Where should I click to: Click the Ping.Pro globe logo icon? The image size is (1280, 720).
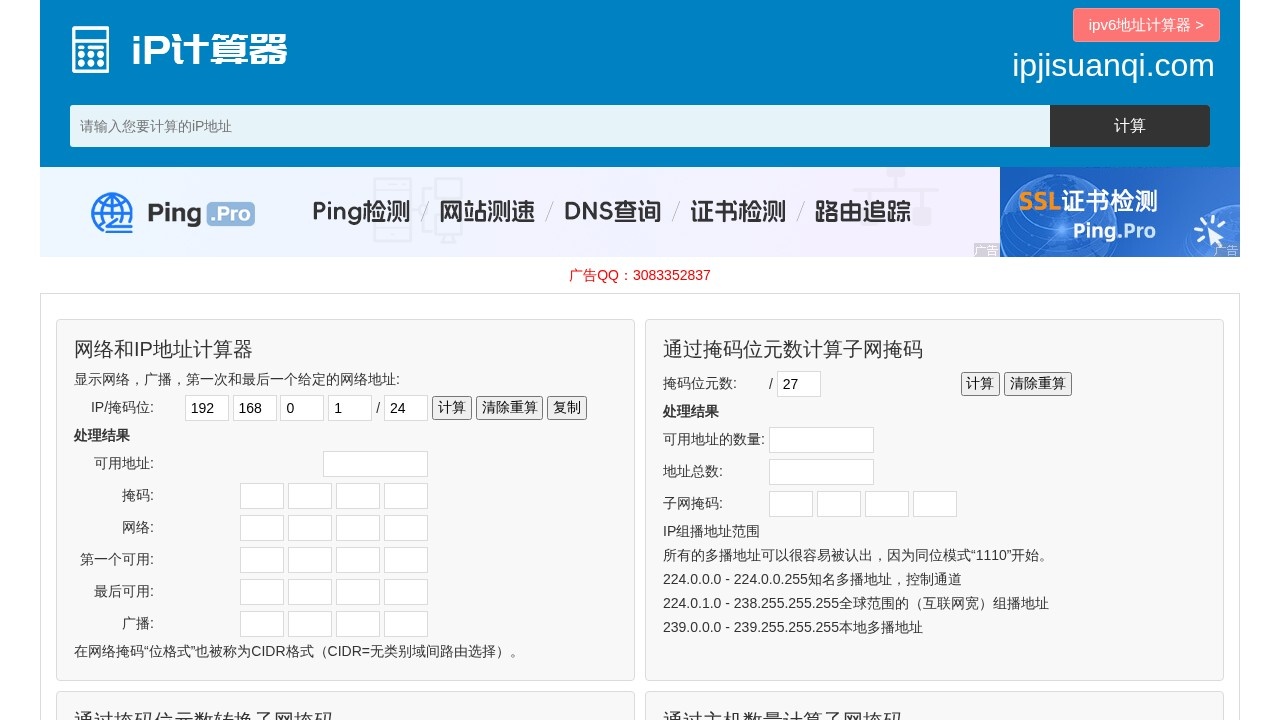tap(111, 212)
